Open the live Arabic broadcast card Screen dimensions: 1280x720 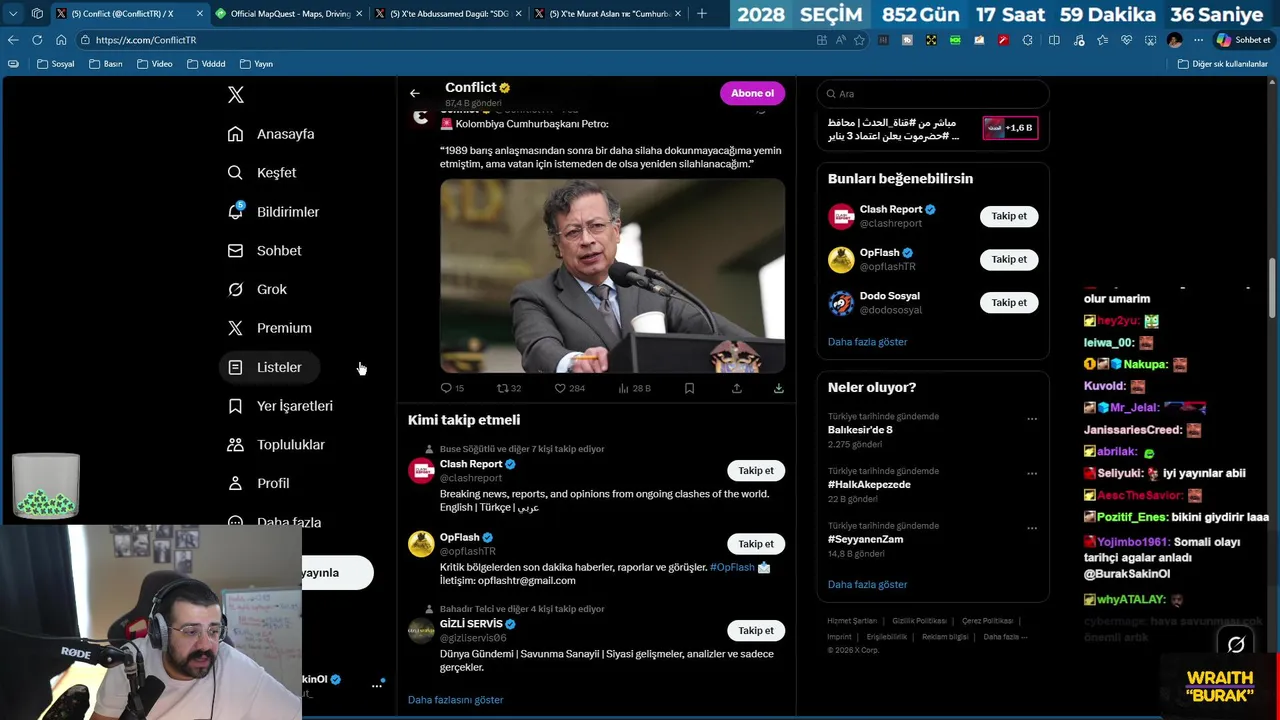click(933, 129)
